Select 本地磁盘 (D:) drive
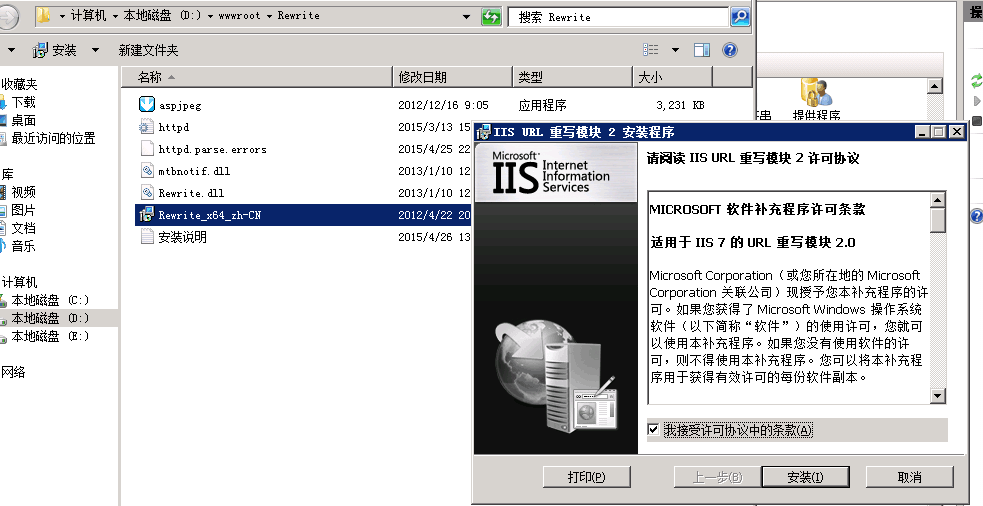Image resolution: width=983 pixels, height=506 pixels. click(50, 319)
